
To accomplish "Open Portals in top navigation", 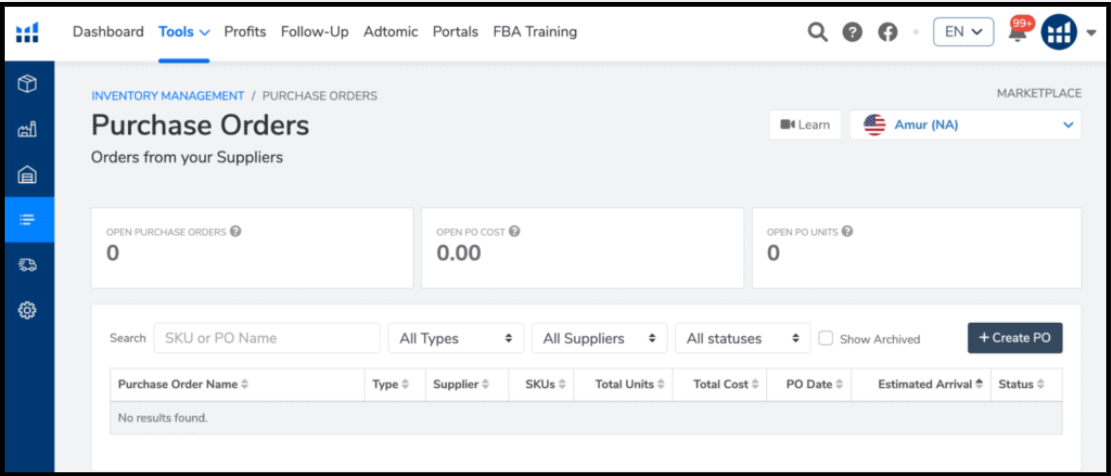I will point(456,32).
